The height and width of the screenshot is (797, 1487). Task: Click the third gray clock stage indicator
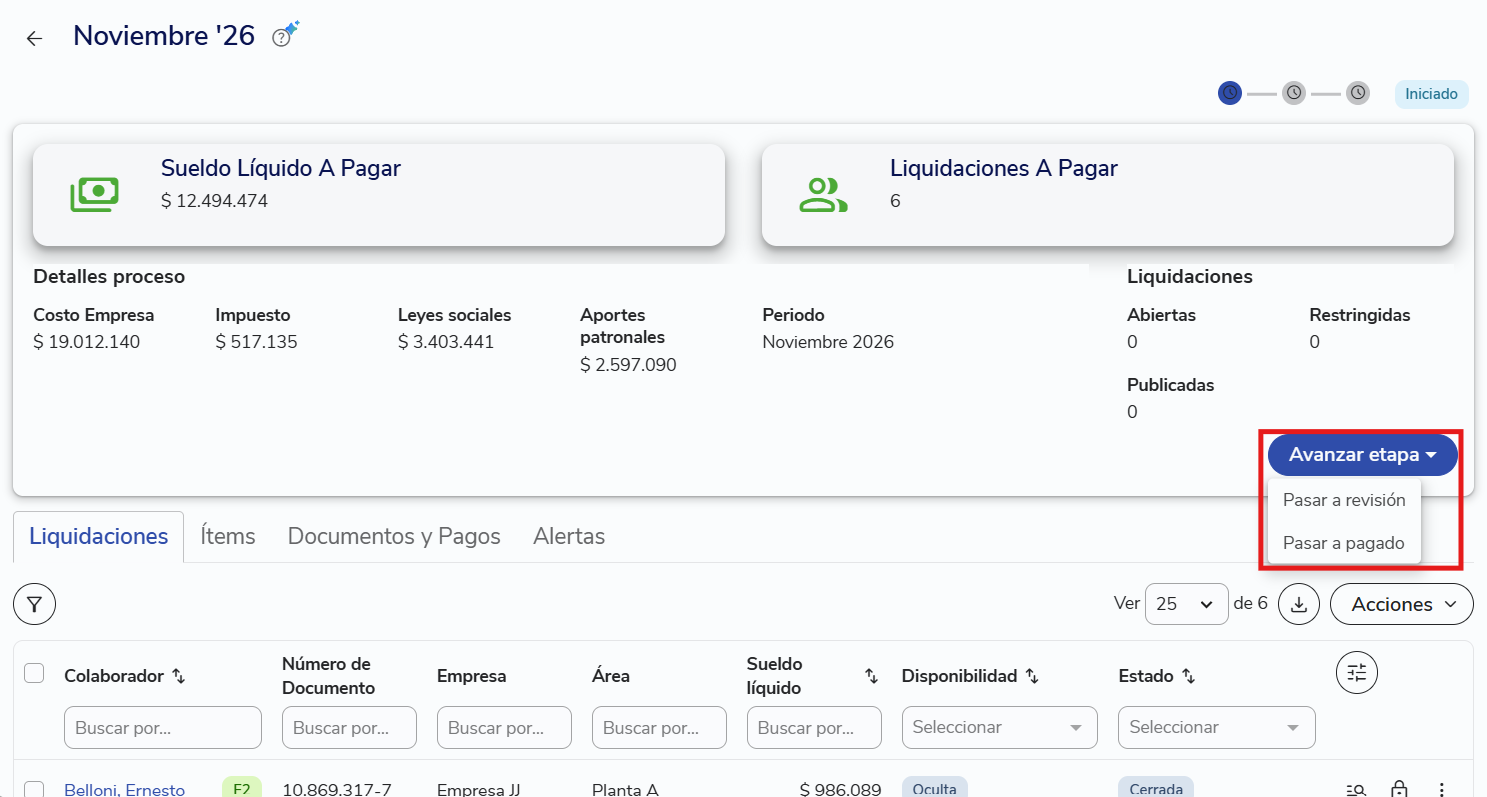1358,93
